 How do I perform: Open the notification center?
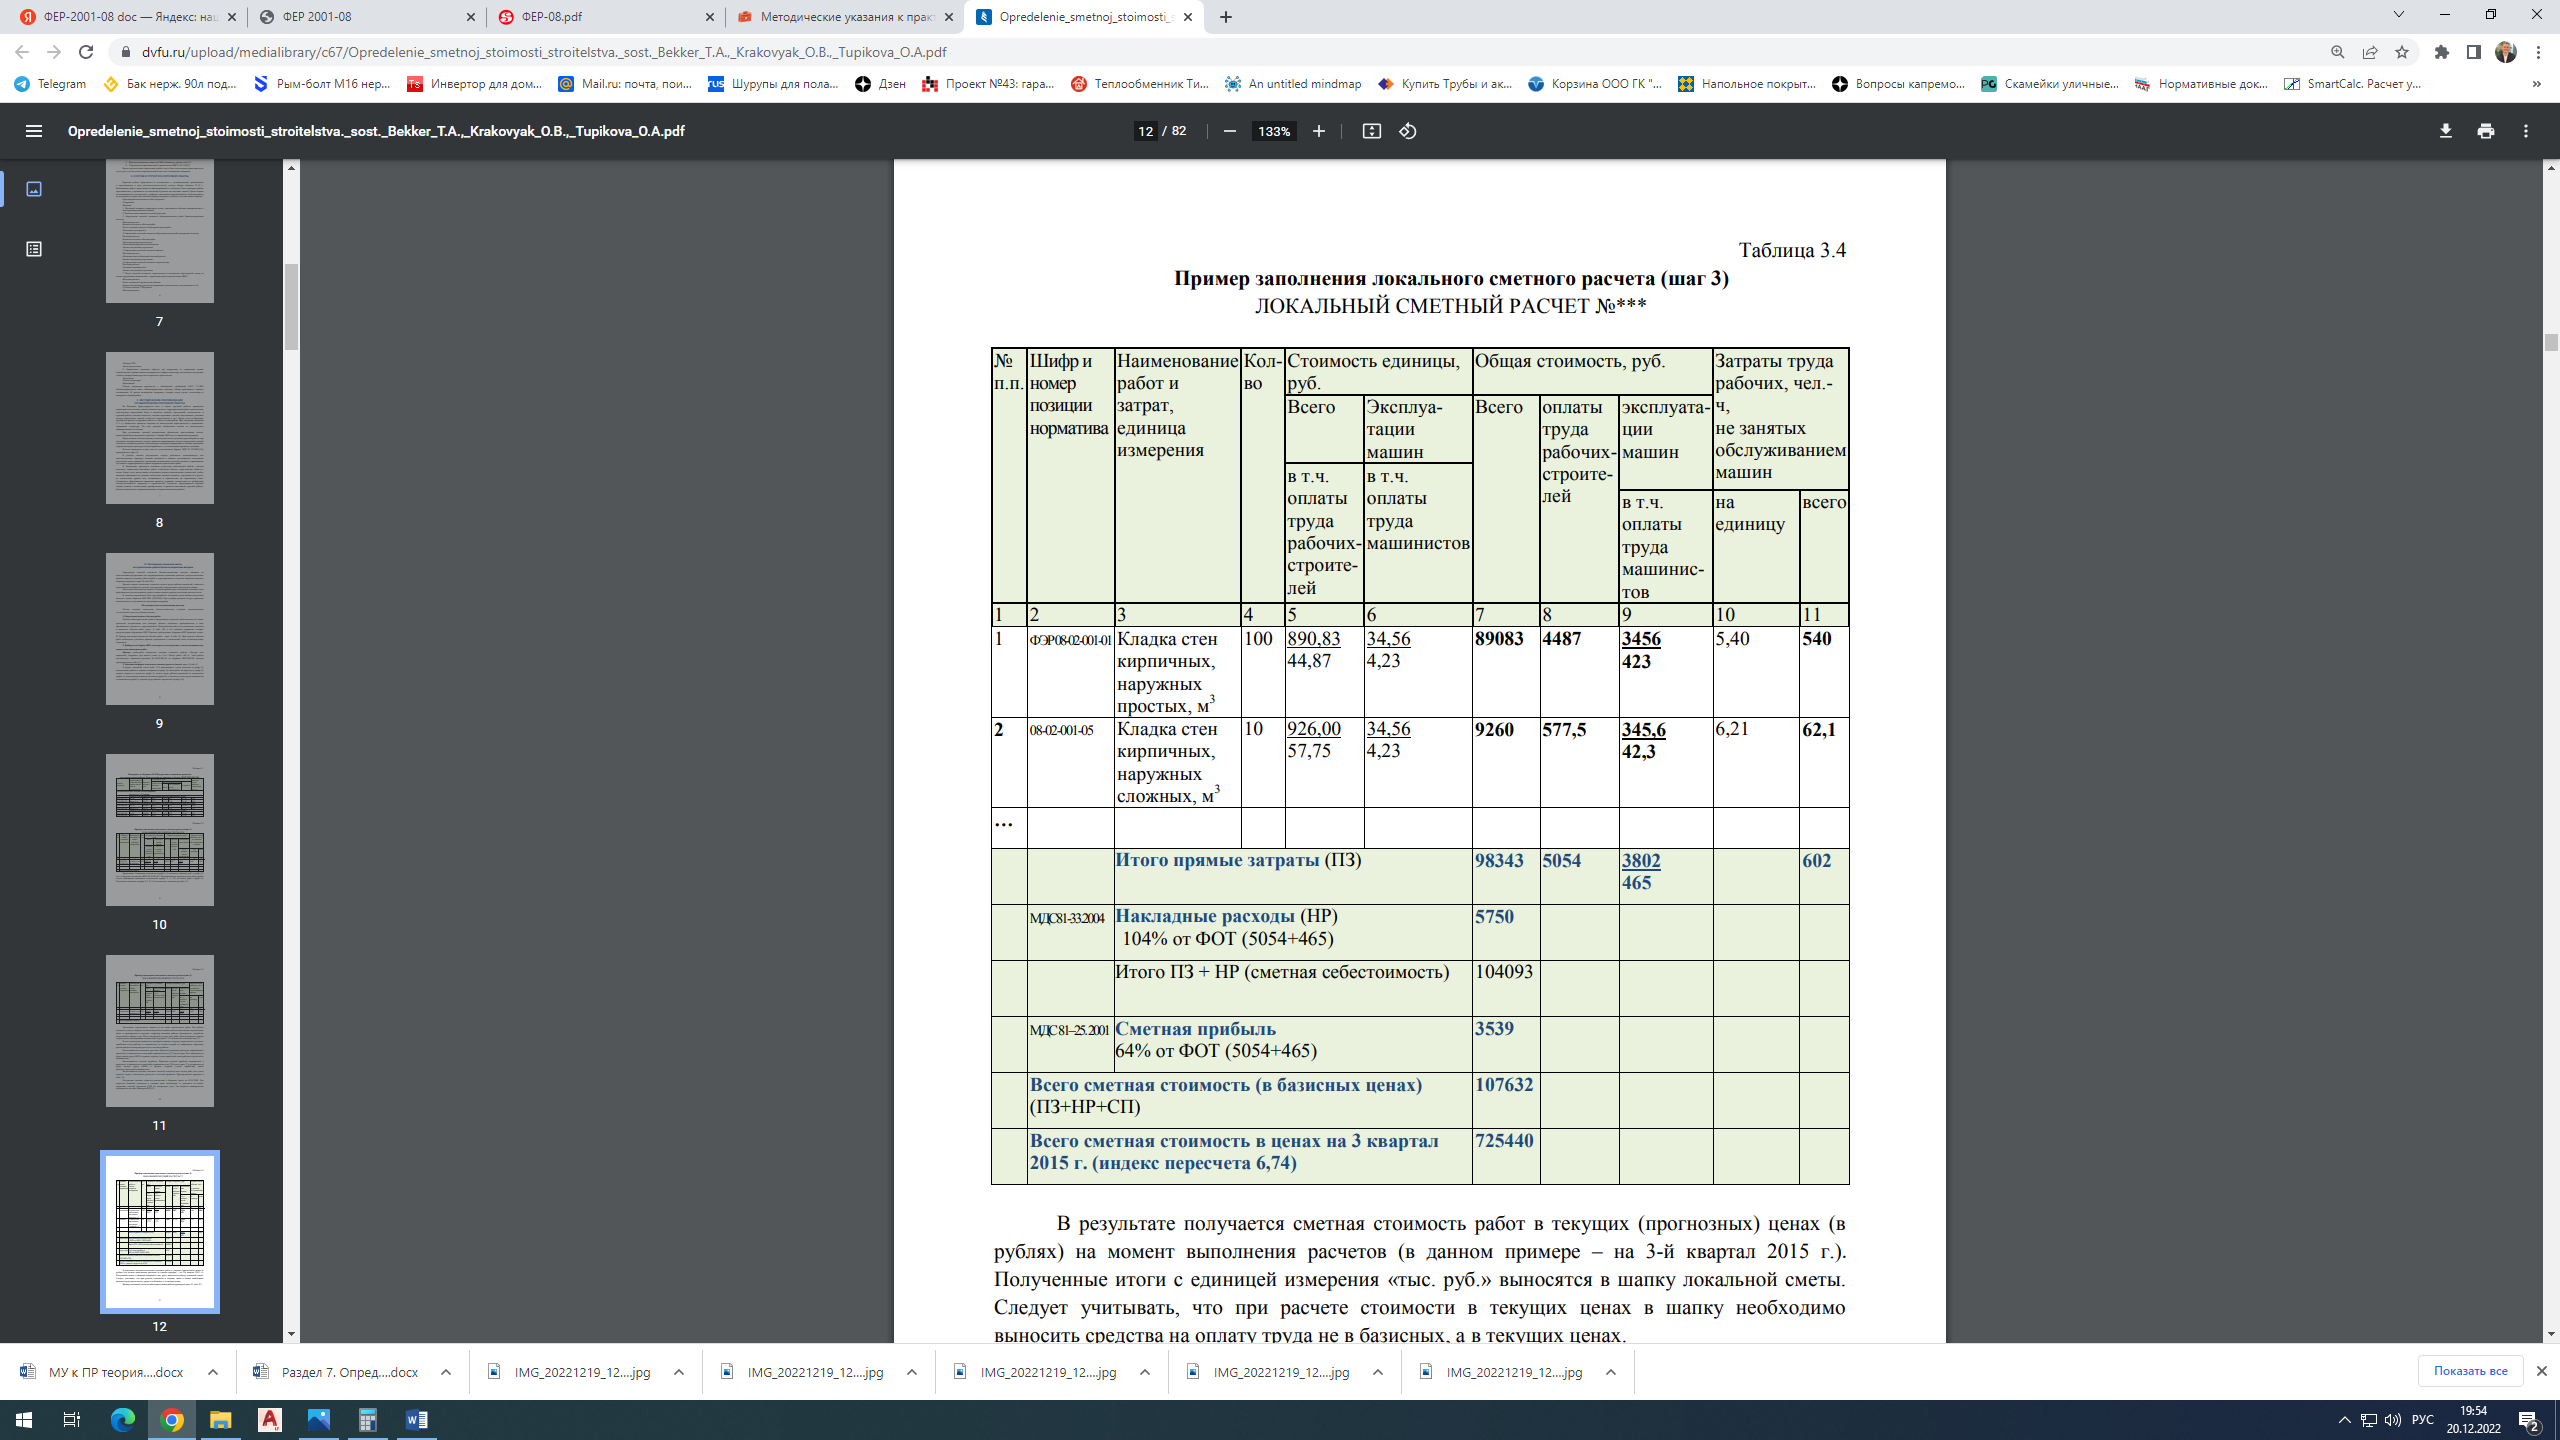pyautogui.click(x=2529, y=1420)
